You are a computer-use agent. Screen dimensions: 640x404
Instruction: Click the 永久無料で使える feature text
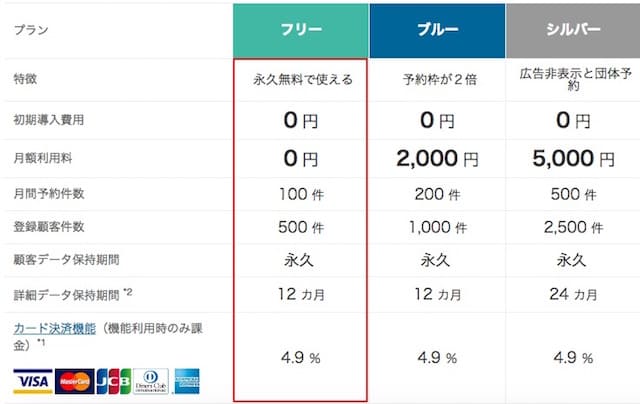(302, 80)
